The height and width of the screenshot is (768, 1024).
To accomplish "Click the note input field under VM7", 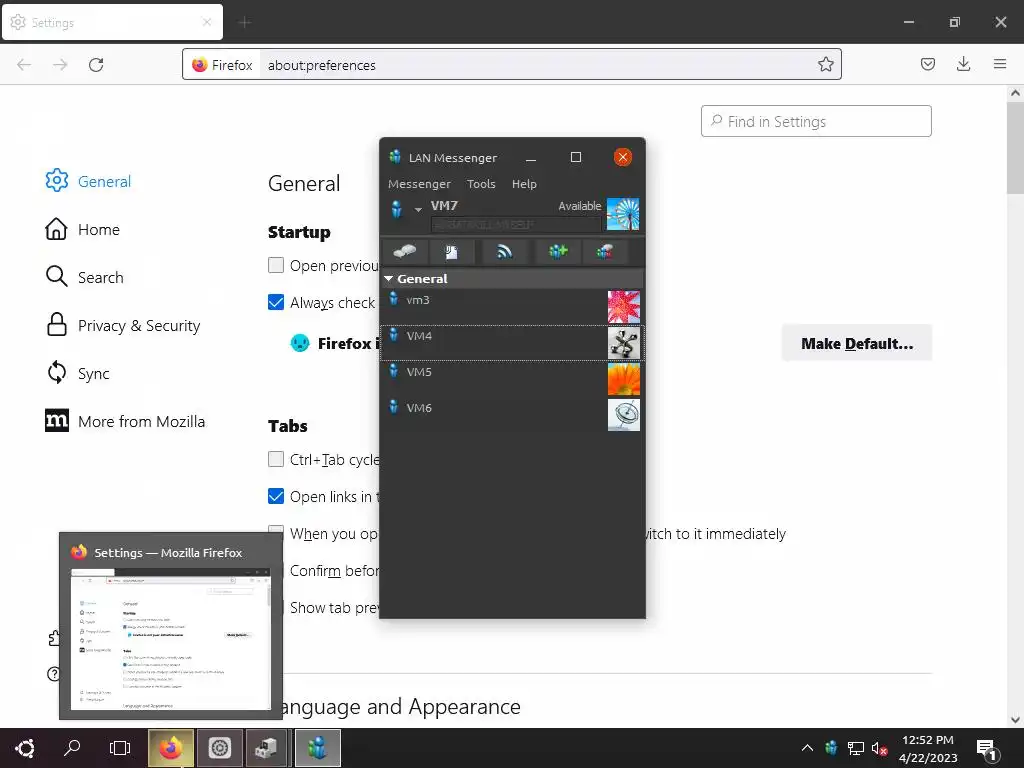I will click(516, 225).
